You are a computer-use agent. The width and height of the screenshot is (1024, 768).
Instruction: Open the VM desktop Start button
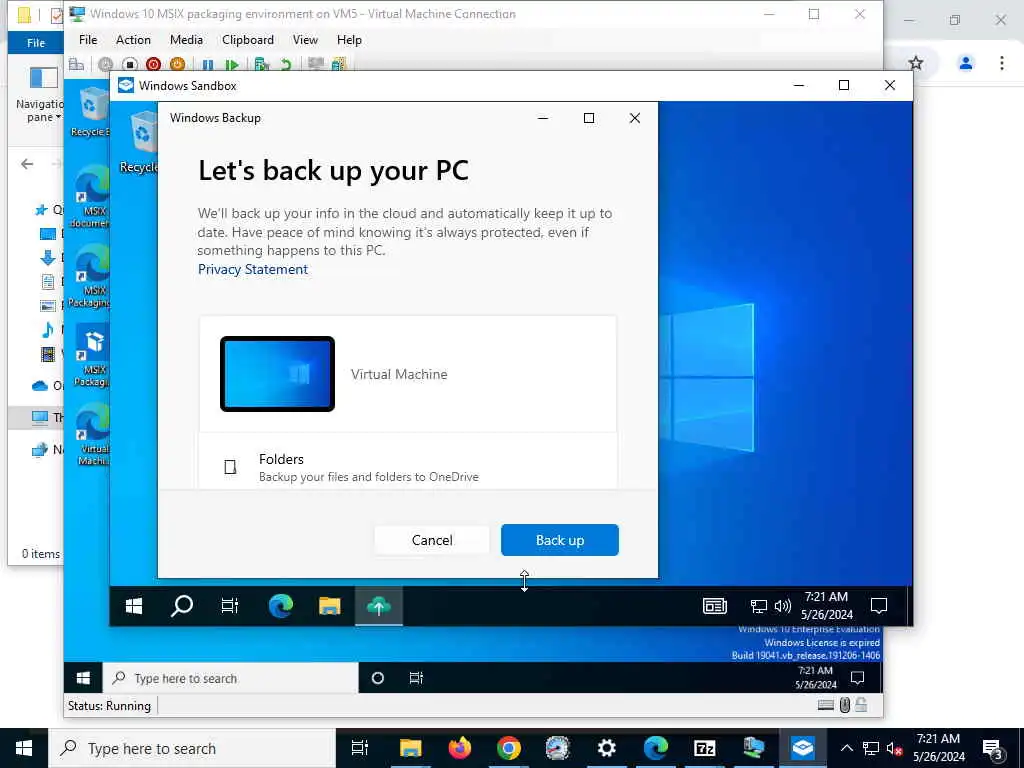83,678
